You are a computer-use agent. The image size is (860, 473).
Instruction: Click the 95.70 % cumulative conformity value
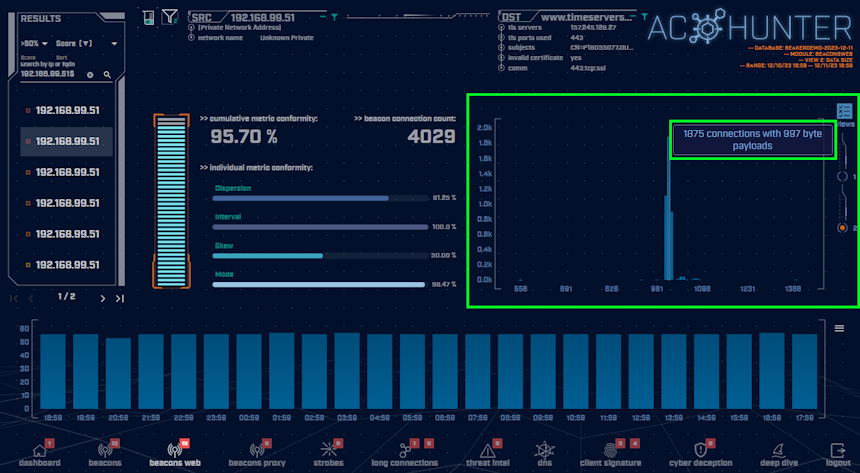click(244, 137)
